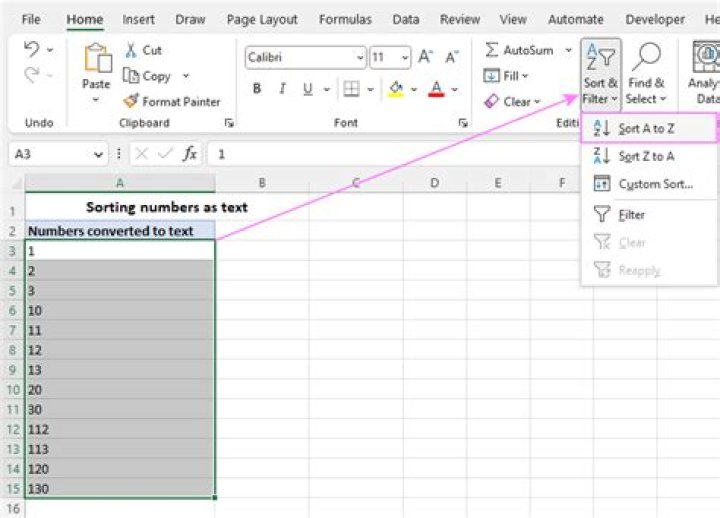The width and height of the screenshot is (720, 518).
Task: Choose Sort A to Z menu option
Action: click(646, 129)
